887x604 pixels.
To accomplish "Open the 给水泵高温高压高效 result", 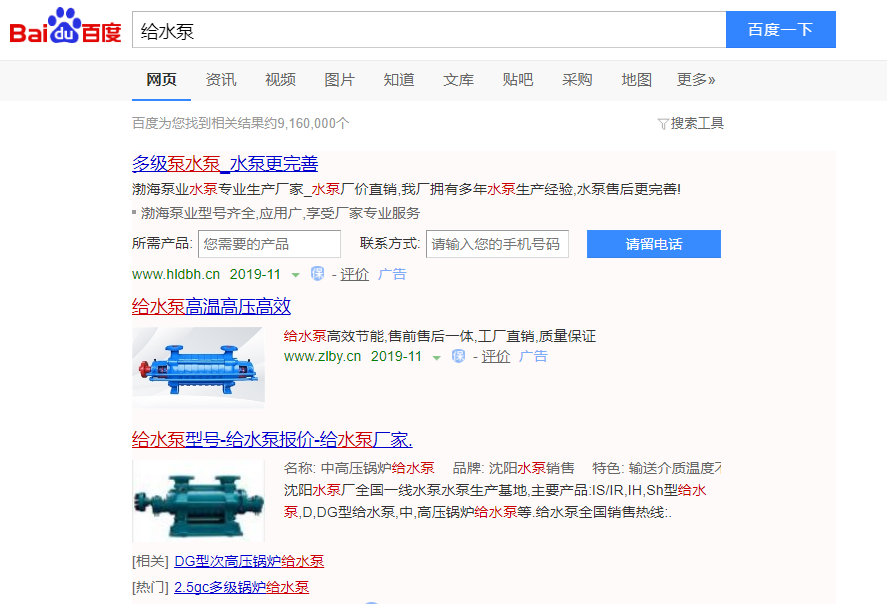I will point(212,306).
